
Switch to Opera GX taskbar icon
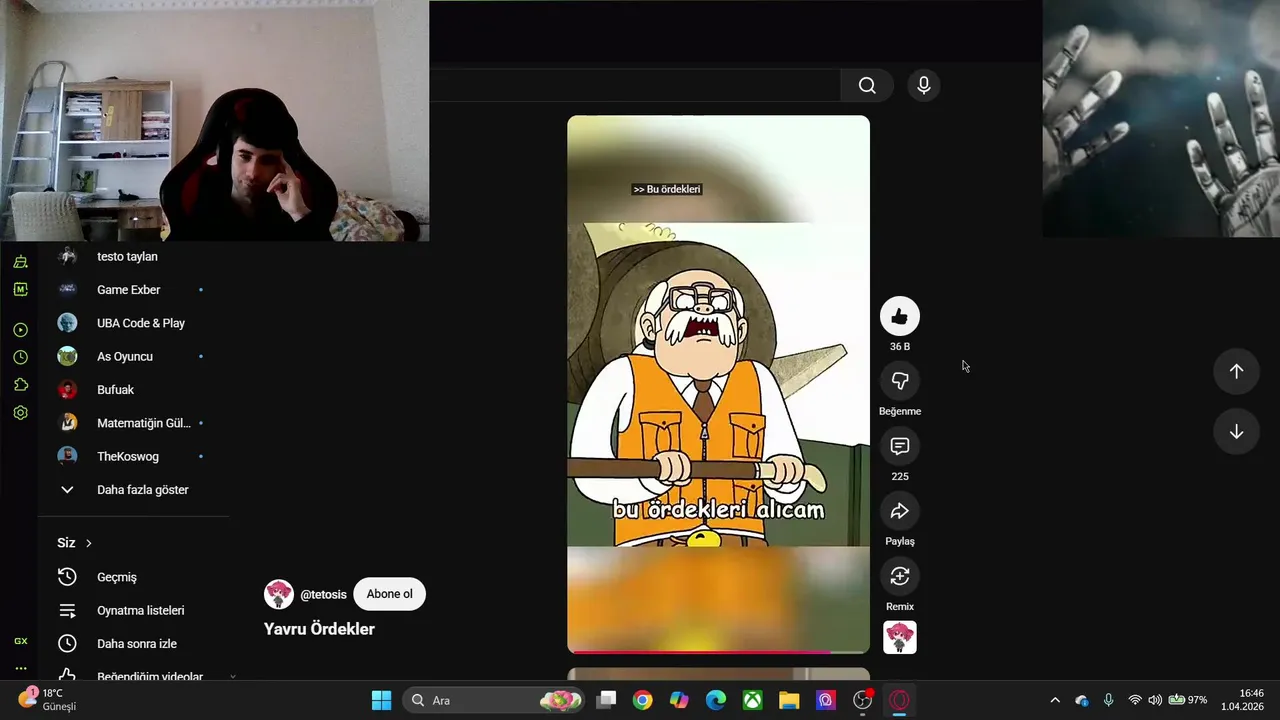pos(899,700)
